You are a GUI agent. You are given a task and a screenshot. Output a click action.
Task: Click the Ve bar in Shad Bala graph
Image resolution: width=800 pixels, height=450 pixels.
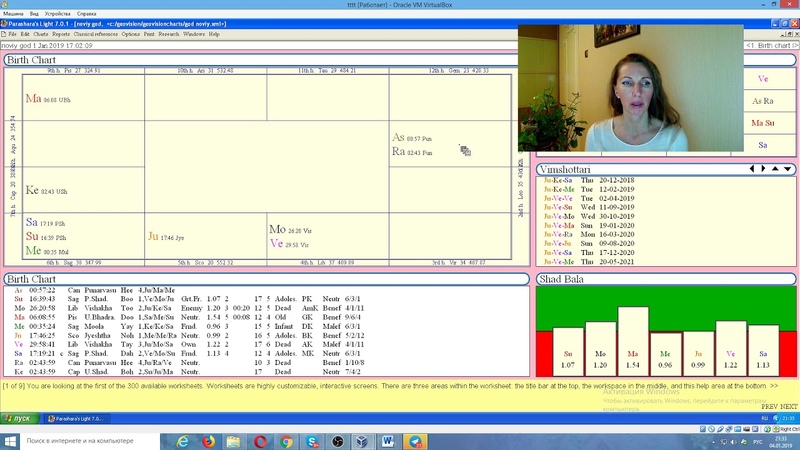coord(731,348)
